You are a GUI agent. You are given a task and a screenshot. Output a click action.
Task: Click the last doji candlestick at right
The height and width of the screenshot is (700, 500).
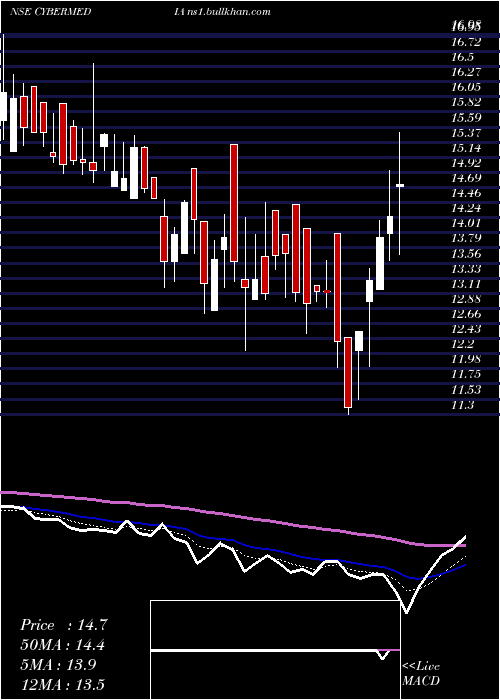point(400,185)
